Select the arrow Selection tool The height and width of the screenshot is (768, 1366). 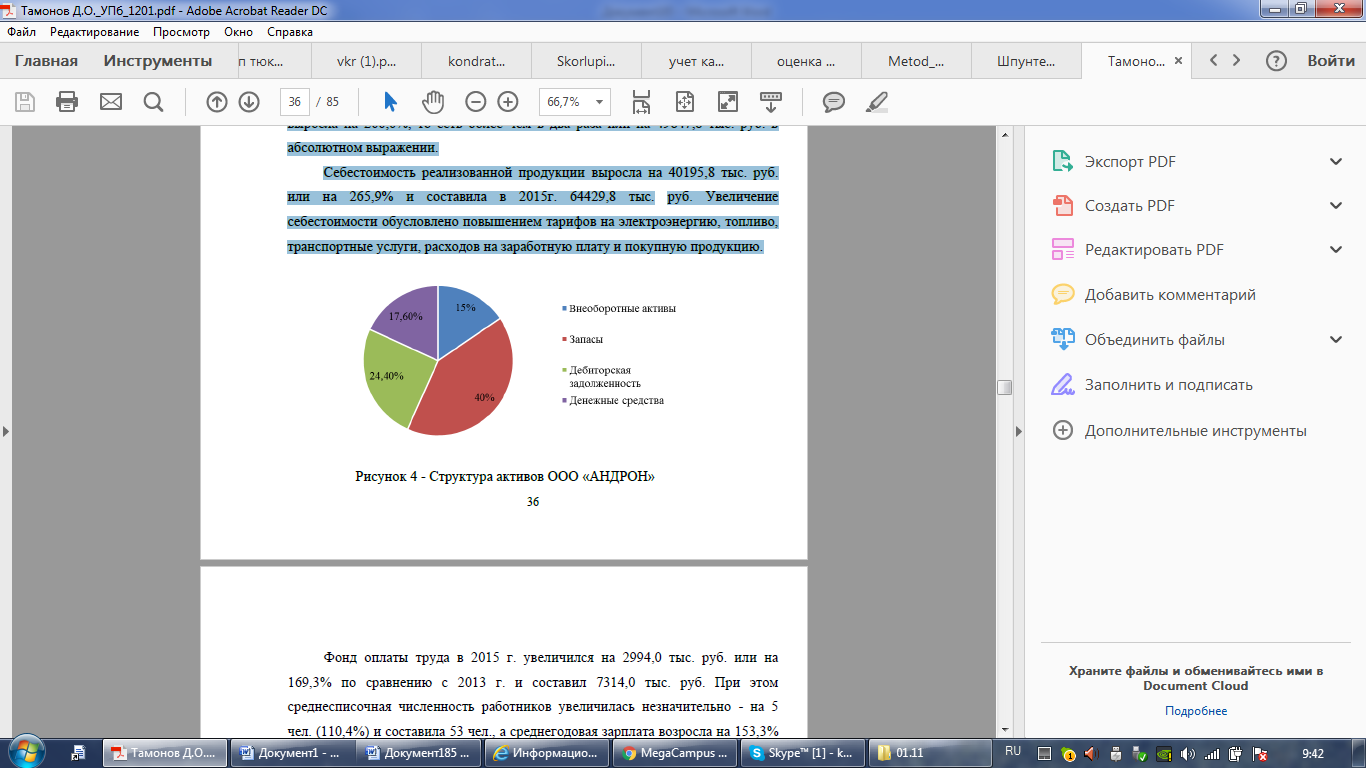(391, 102)
